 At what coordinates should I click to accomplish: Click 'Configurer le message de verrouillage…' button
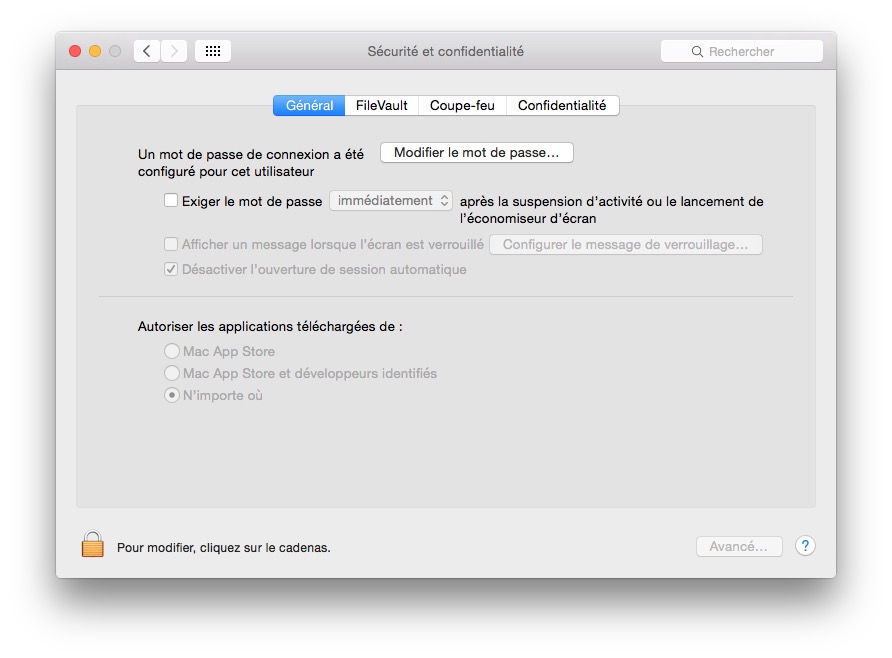click(626, 245)
